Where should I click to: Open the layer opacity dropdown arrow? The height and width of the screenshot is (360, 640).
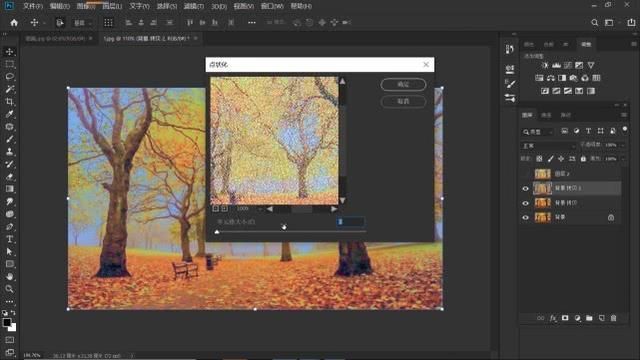[623, 145]
